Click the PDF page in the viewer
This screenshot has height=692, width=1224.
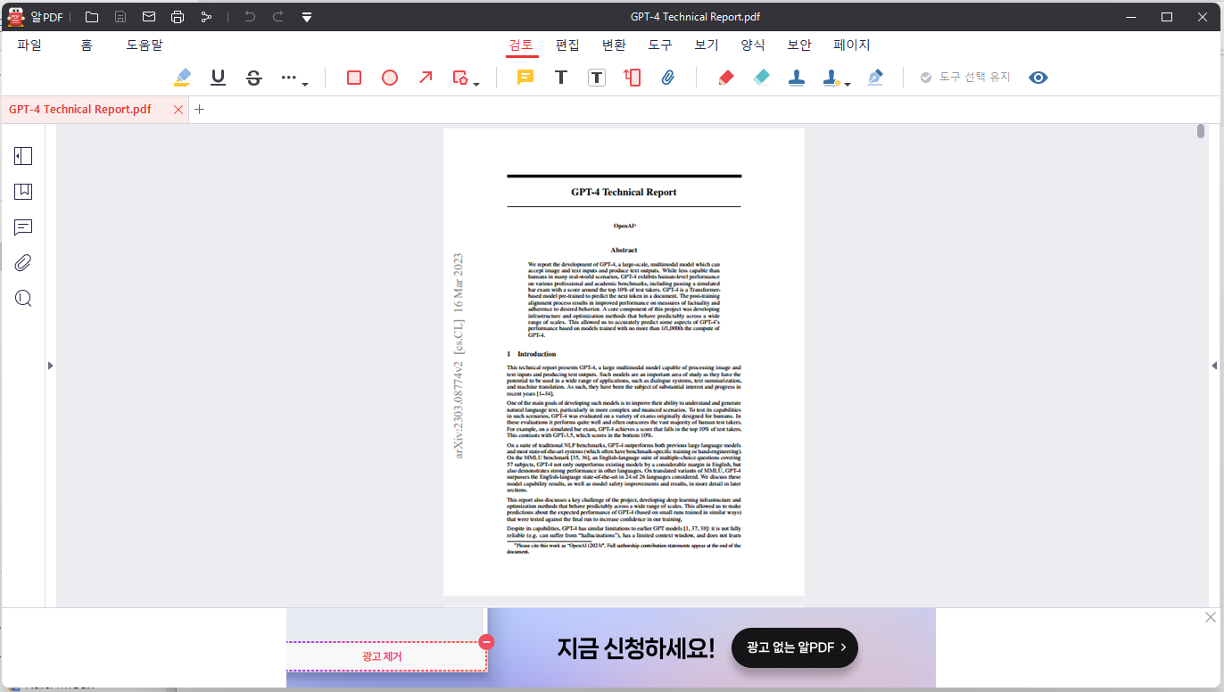pos(624,362)
